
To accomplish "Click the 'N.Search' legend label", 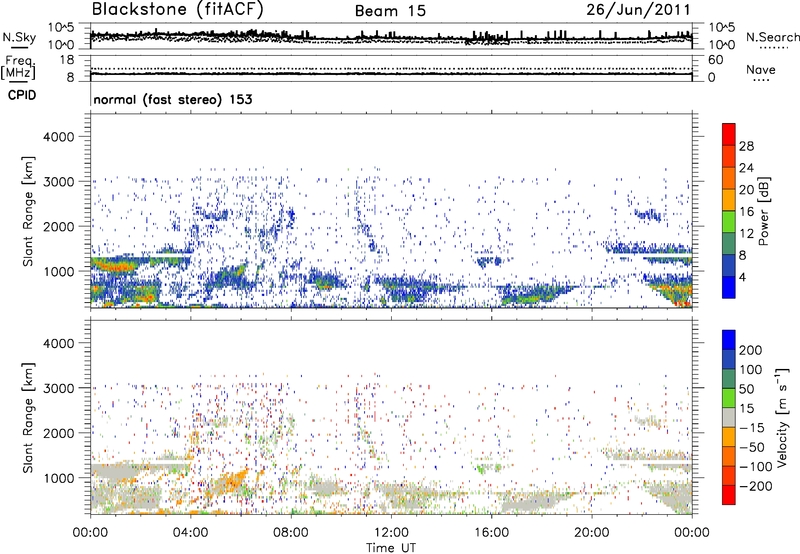I will (773, 37).
